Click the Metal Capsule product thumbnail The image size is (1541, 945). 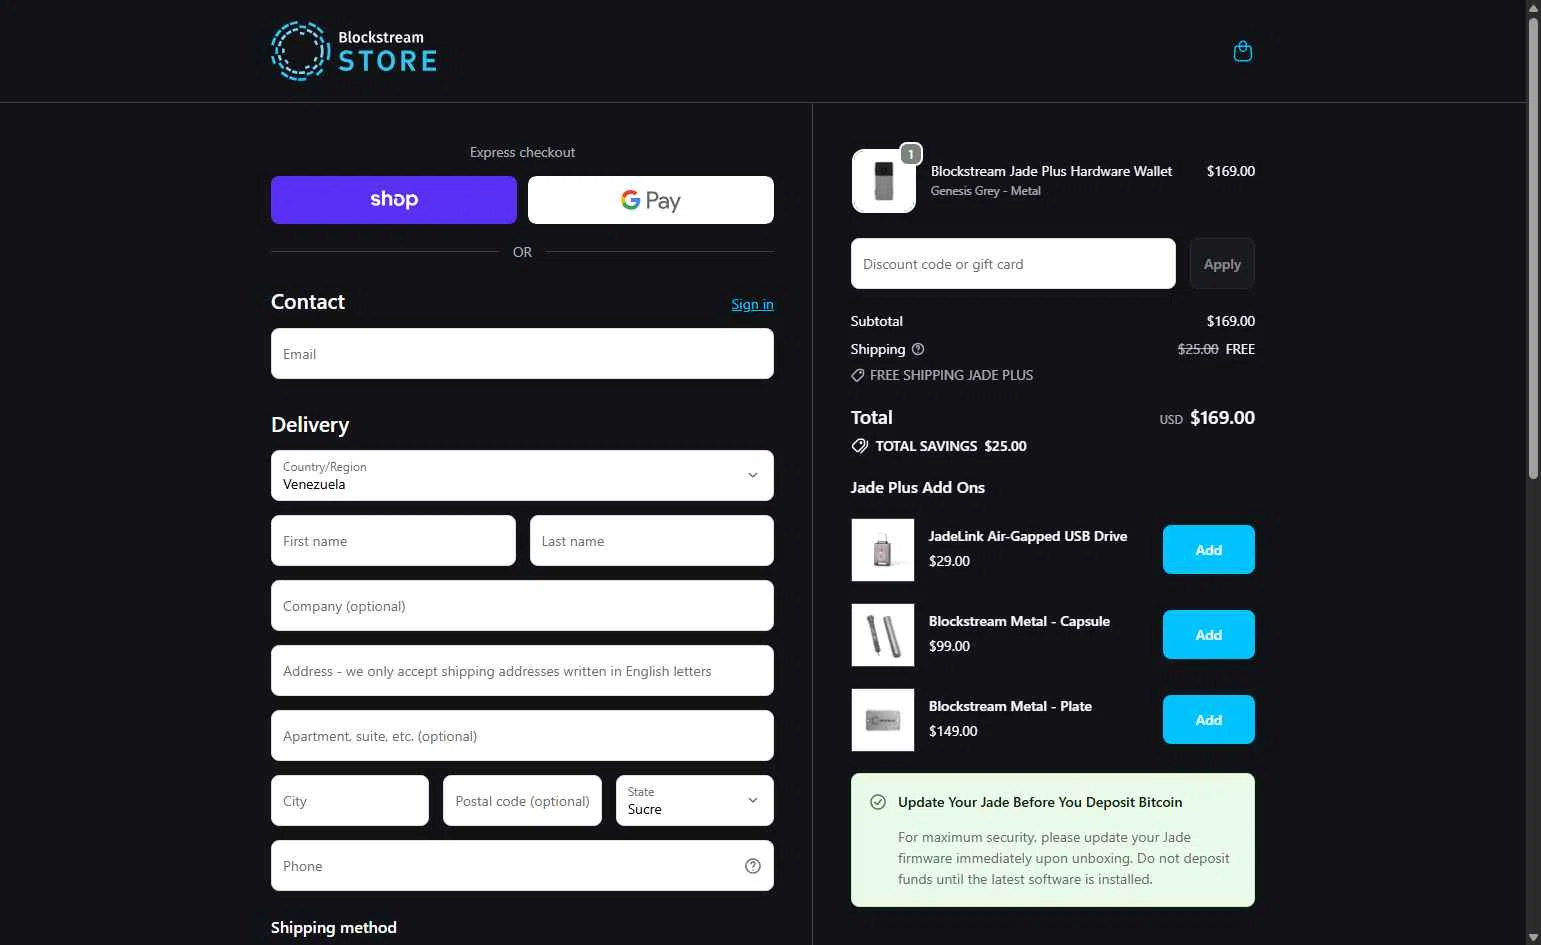[x=883, y=635]
